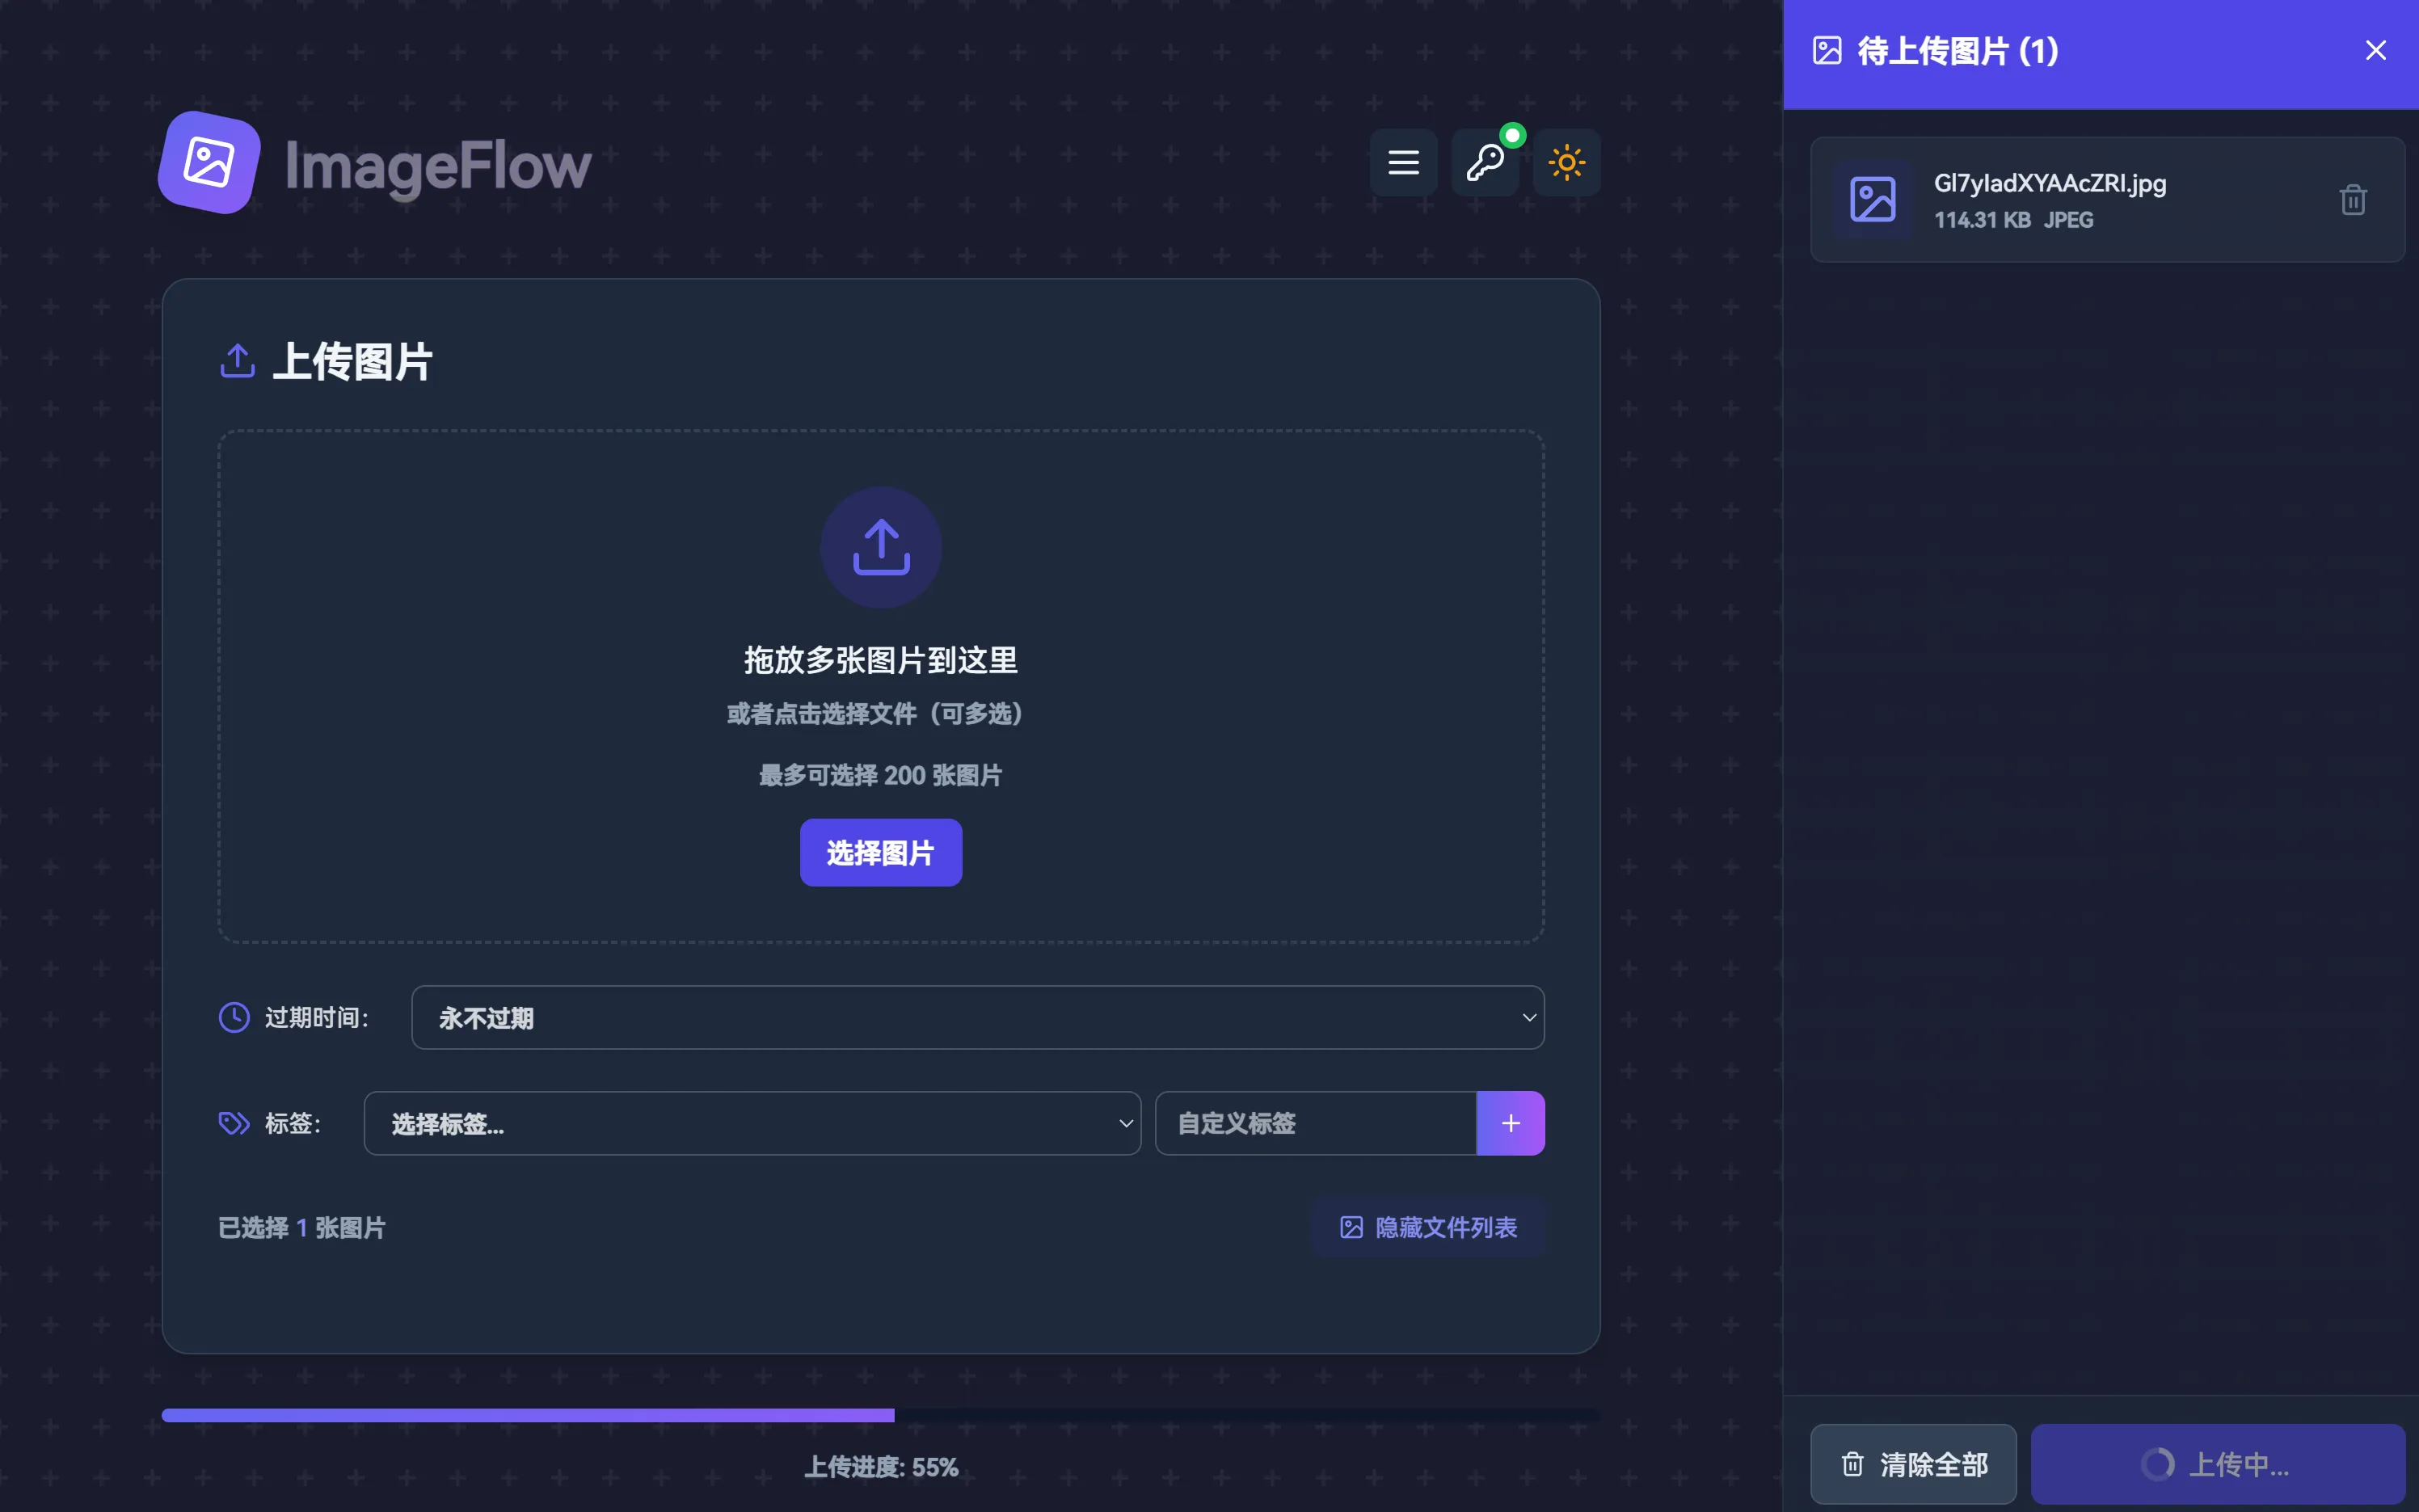
Task: Click the custom tag input field
Action: pos(1315,1123)
